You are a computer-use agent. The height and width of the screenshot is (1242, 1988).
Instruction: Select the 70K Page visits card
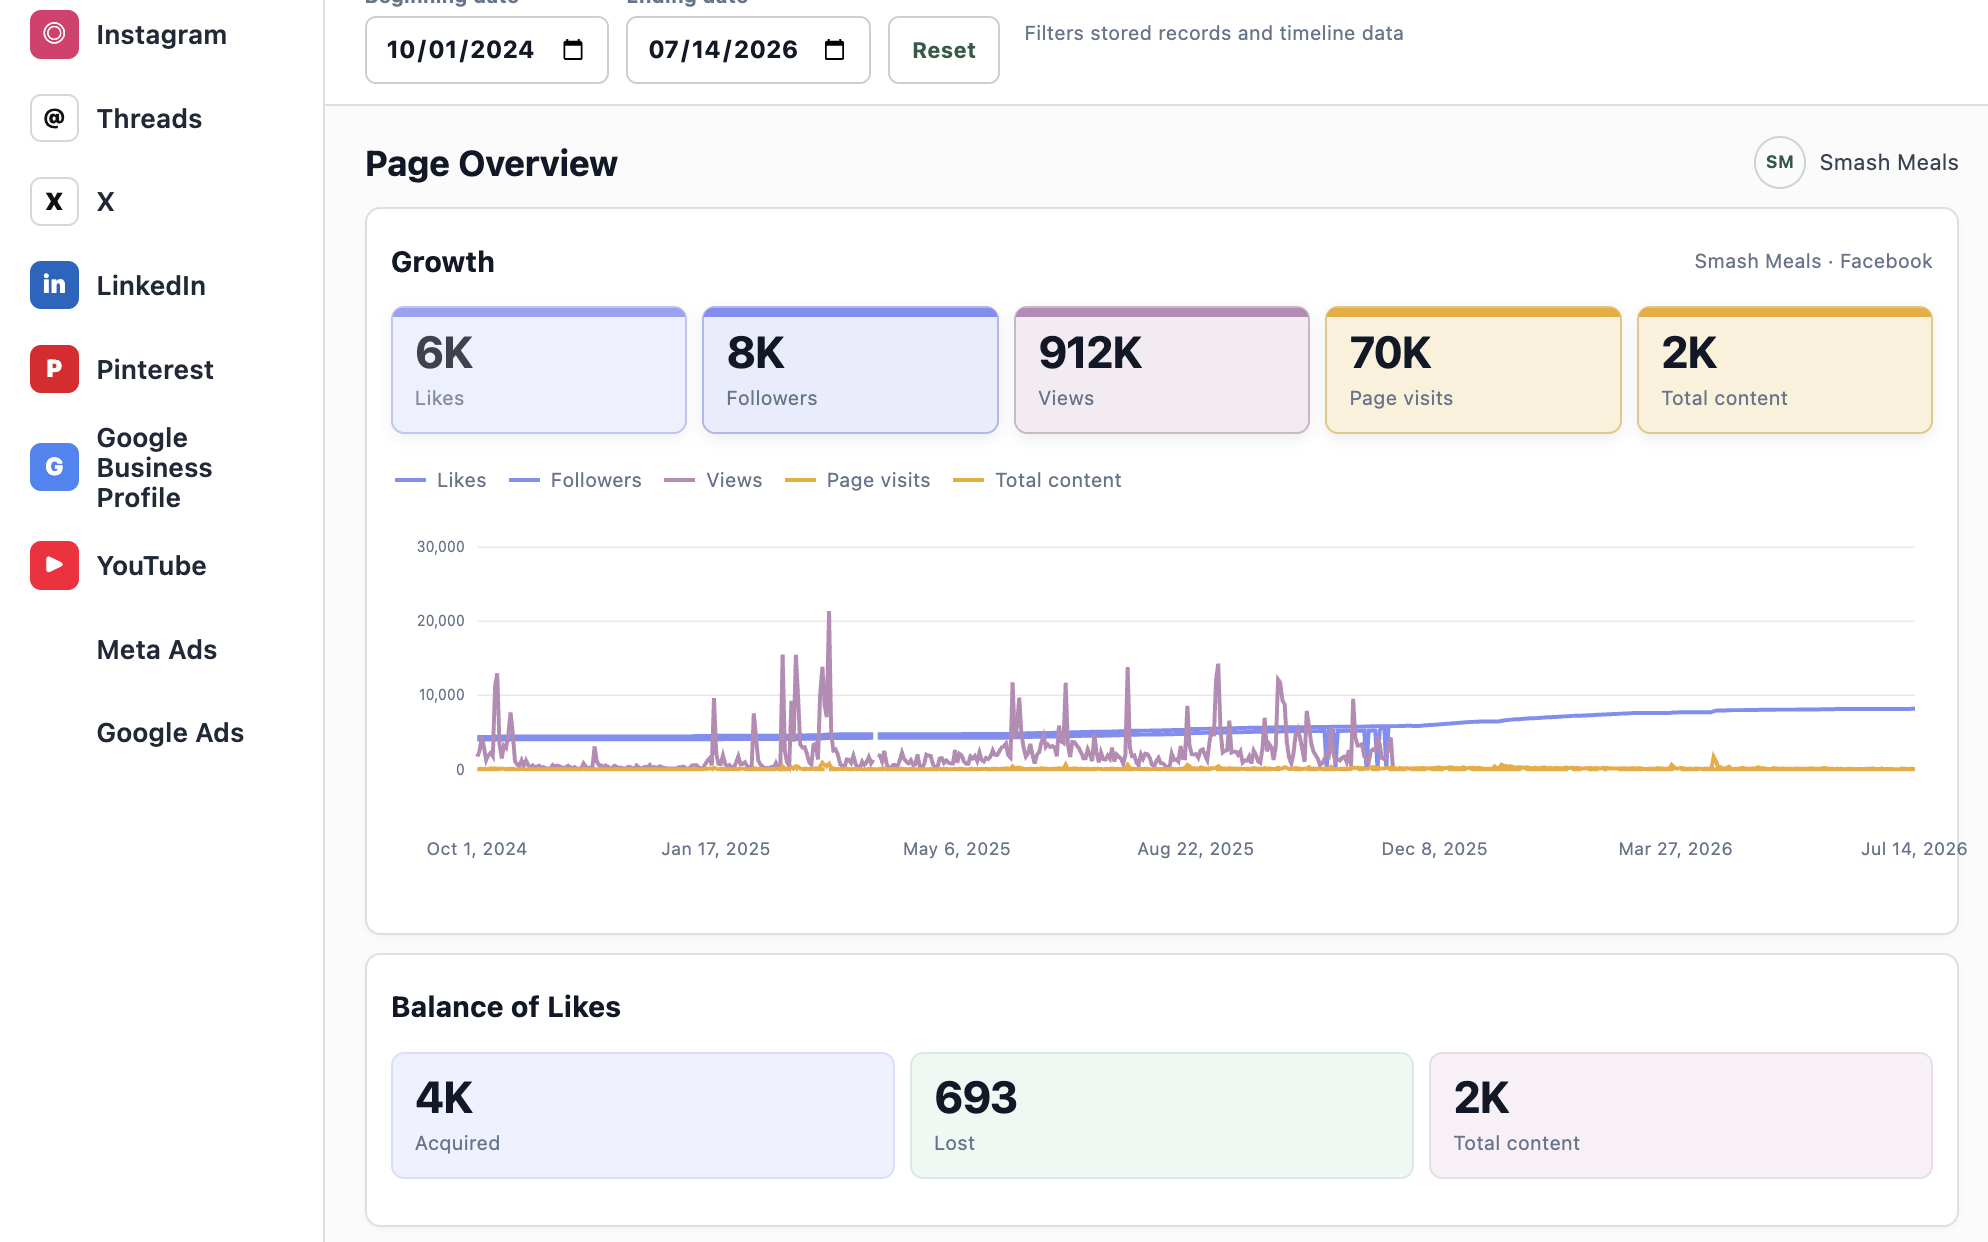[x=1473, y=370]
